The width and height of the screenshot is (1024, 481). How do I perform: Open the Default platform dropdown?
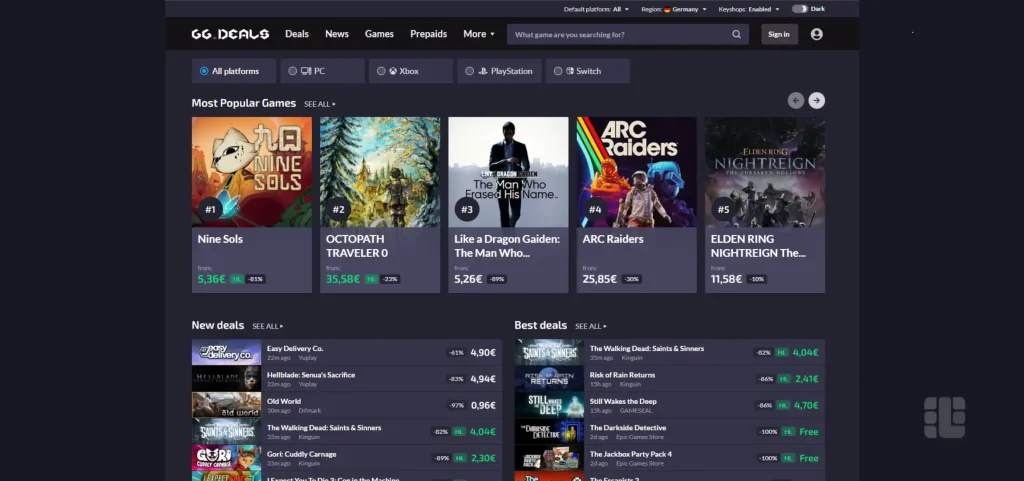point(596,9)
